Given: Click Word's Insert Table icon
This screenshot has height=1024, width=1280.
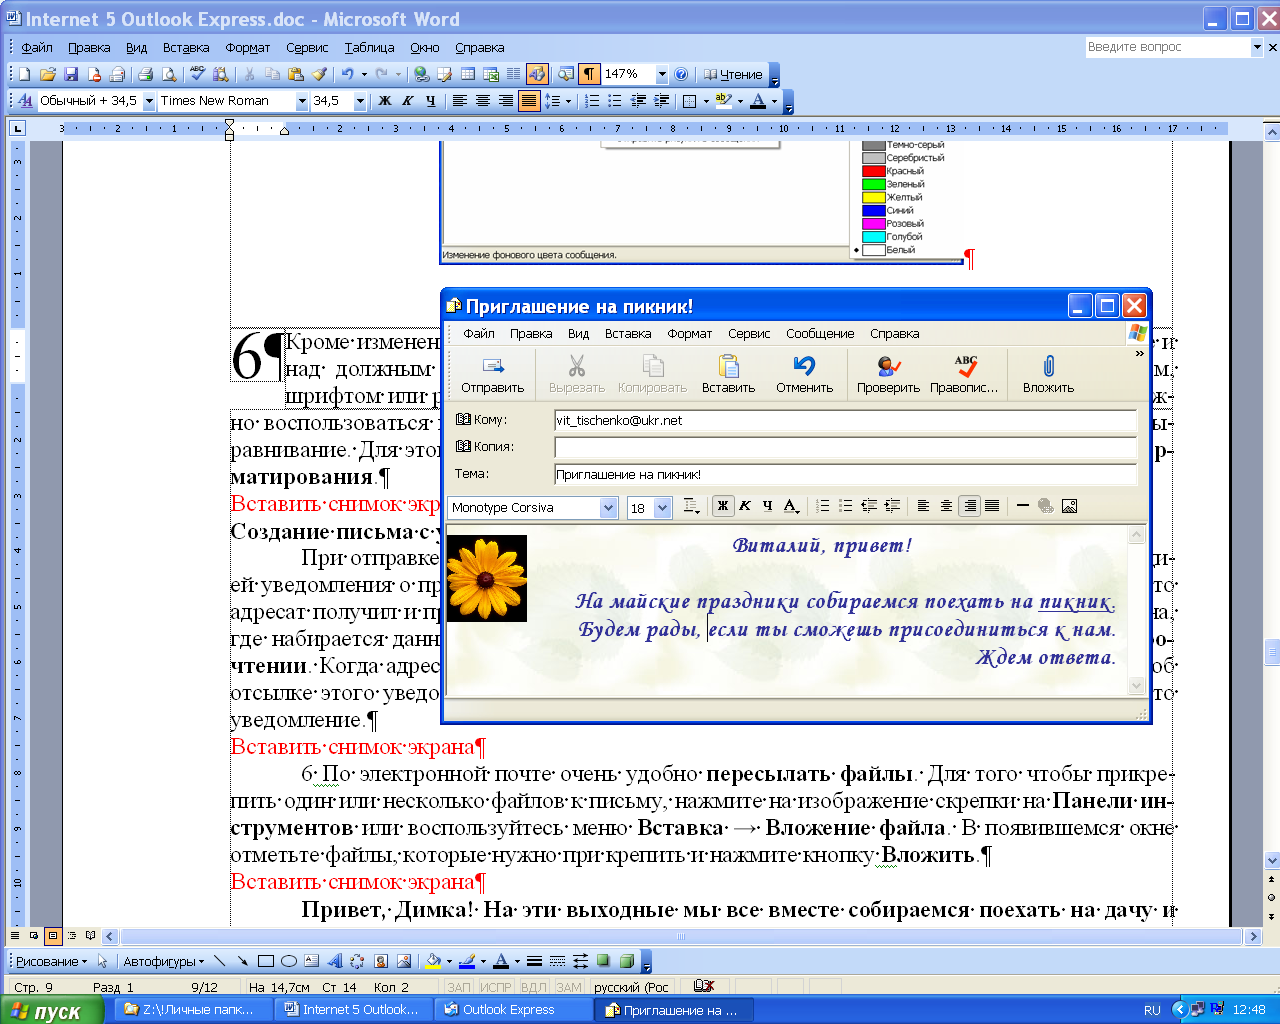Looking at the screenshot, I should 468,74.
